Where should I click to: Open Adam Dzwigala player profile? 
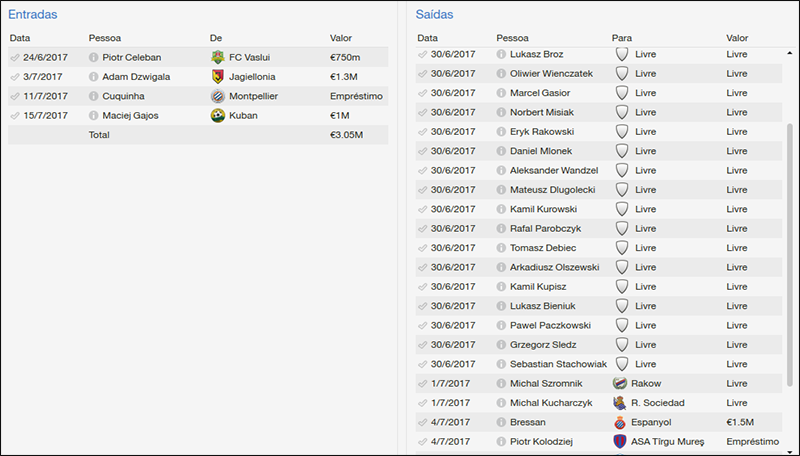138,76
